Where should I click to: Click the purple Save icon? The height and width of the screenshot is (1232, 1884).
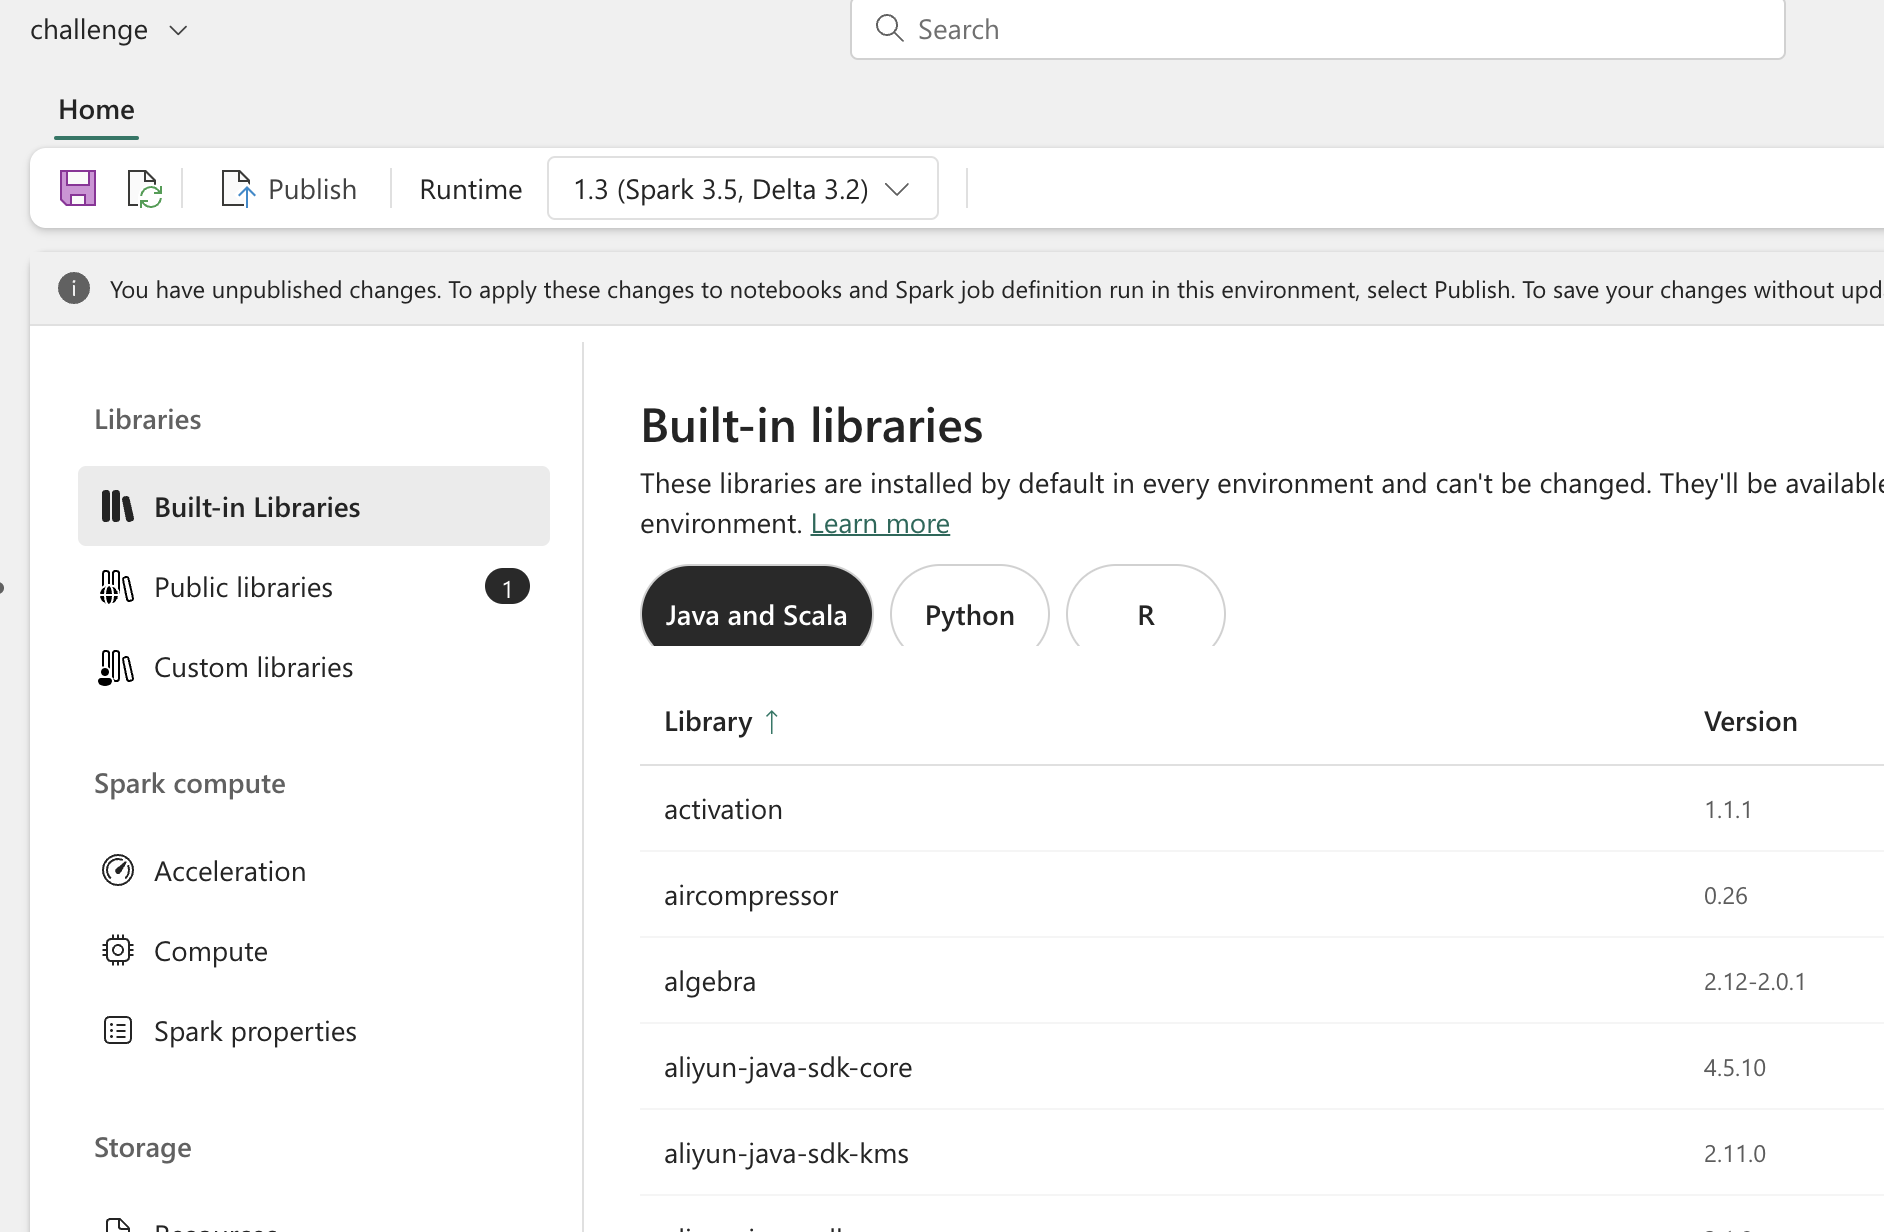click(78, 188)
